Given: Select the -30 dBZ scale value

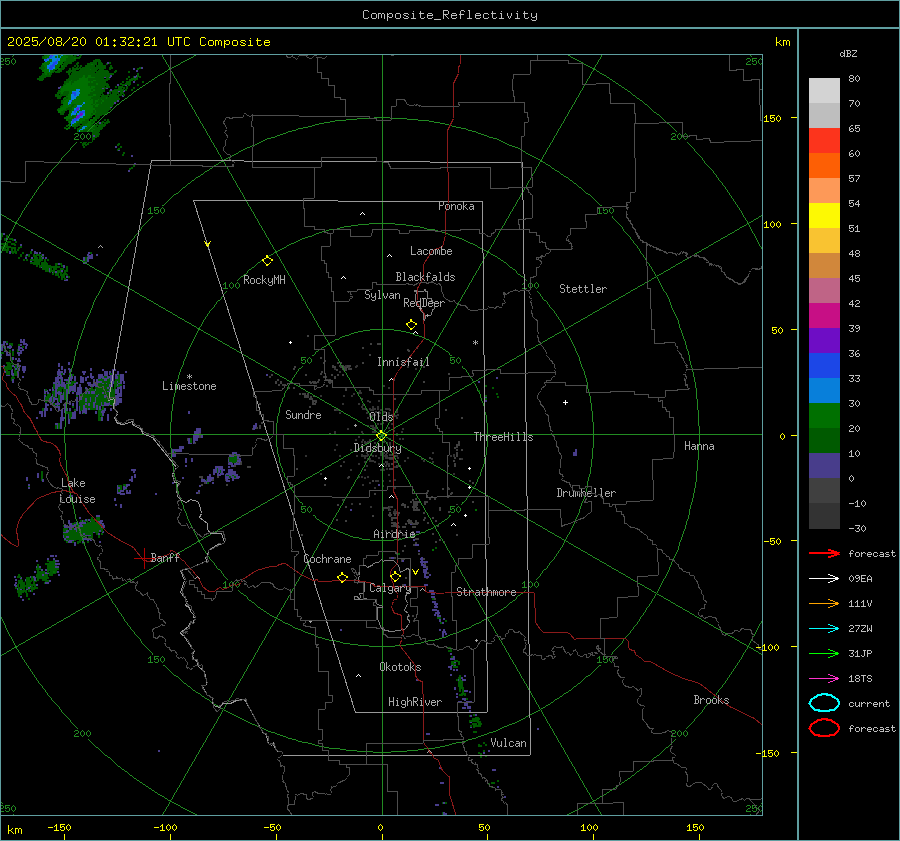Looking at the screenshot, I should tap(858, 528).
